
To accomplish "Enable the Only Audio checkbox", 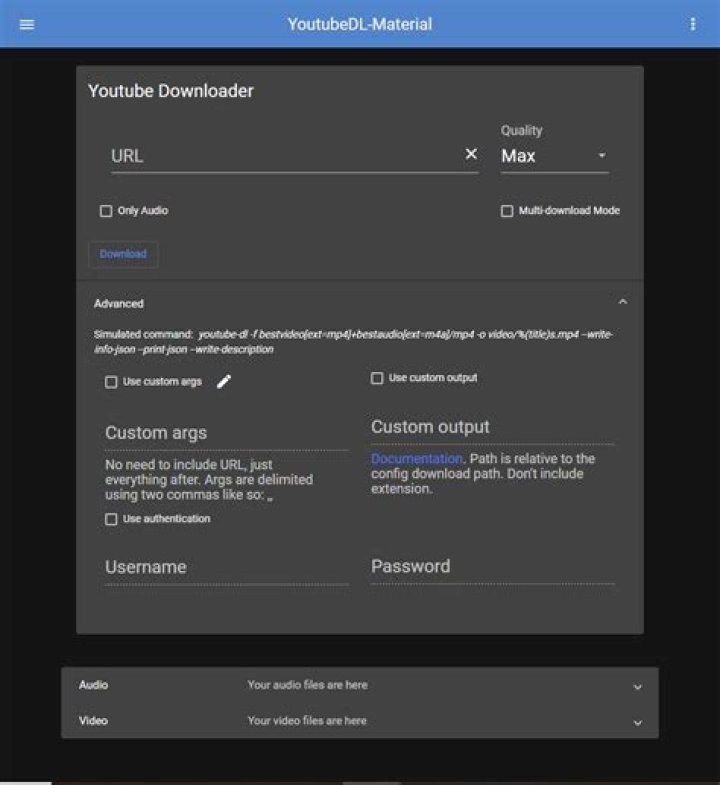I will point(106,211).
